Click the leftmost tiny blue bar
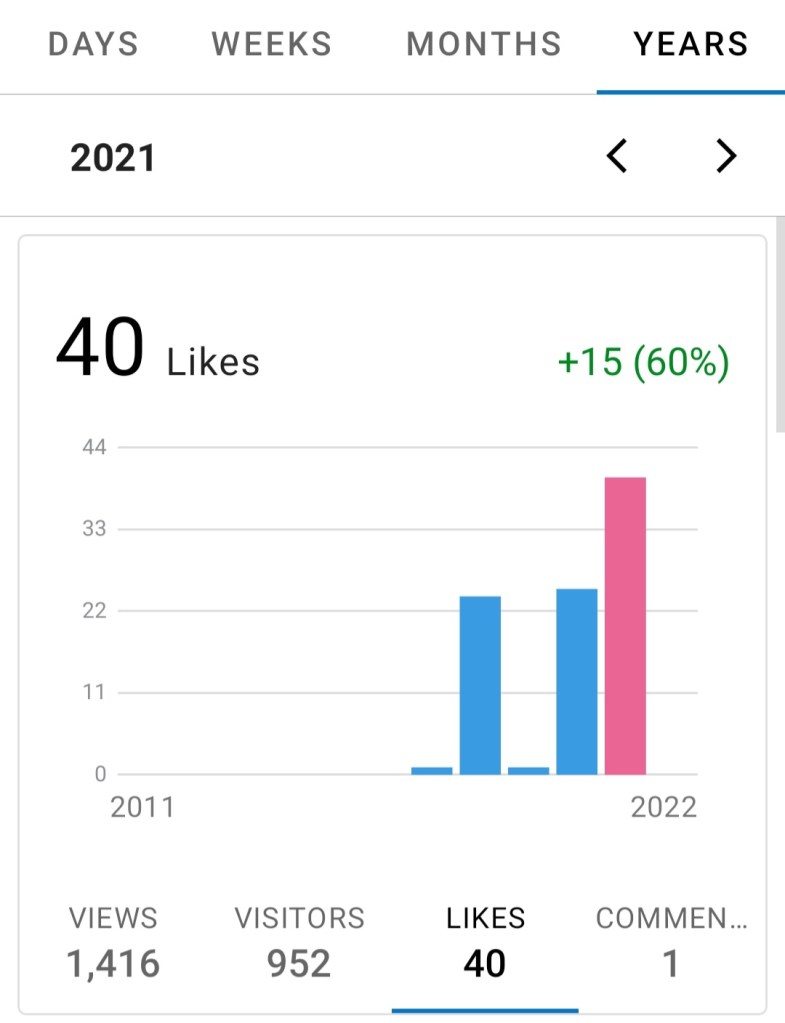This screenshot has width=785, height=1023. [432, 770]
